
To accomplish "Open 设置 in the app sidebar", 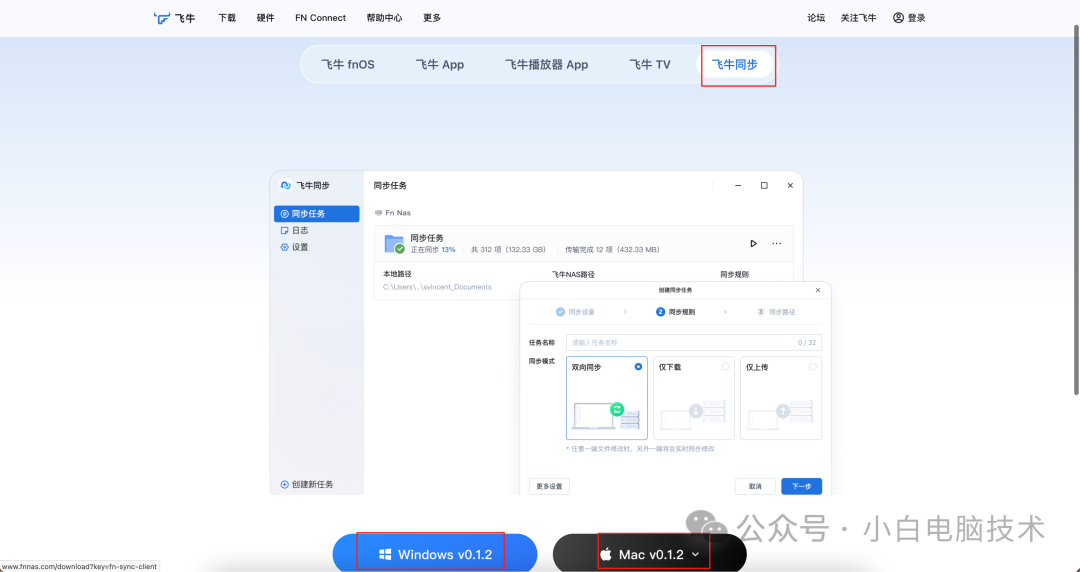I will tap(295, 247).
